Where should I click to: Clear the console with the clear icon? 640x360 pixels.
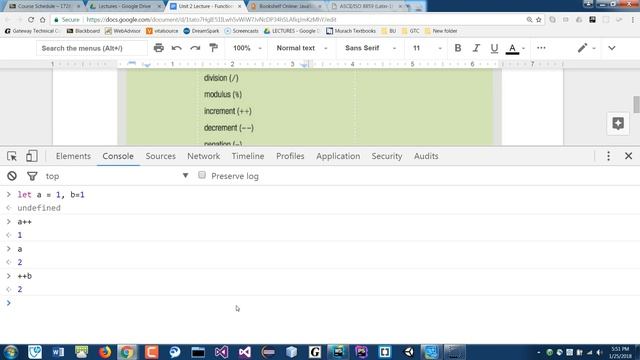12,176
